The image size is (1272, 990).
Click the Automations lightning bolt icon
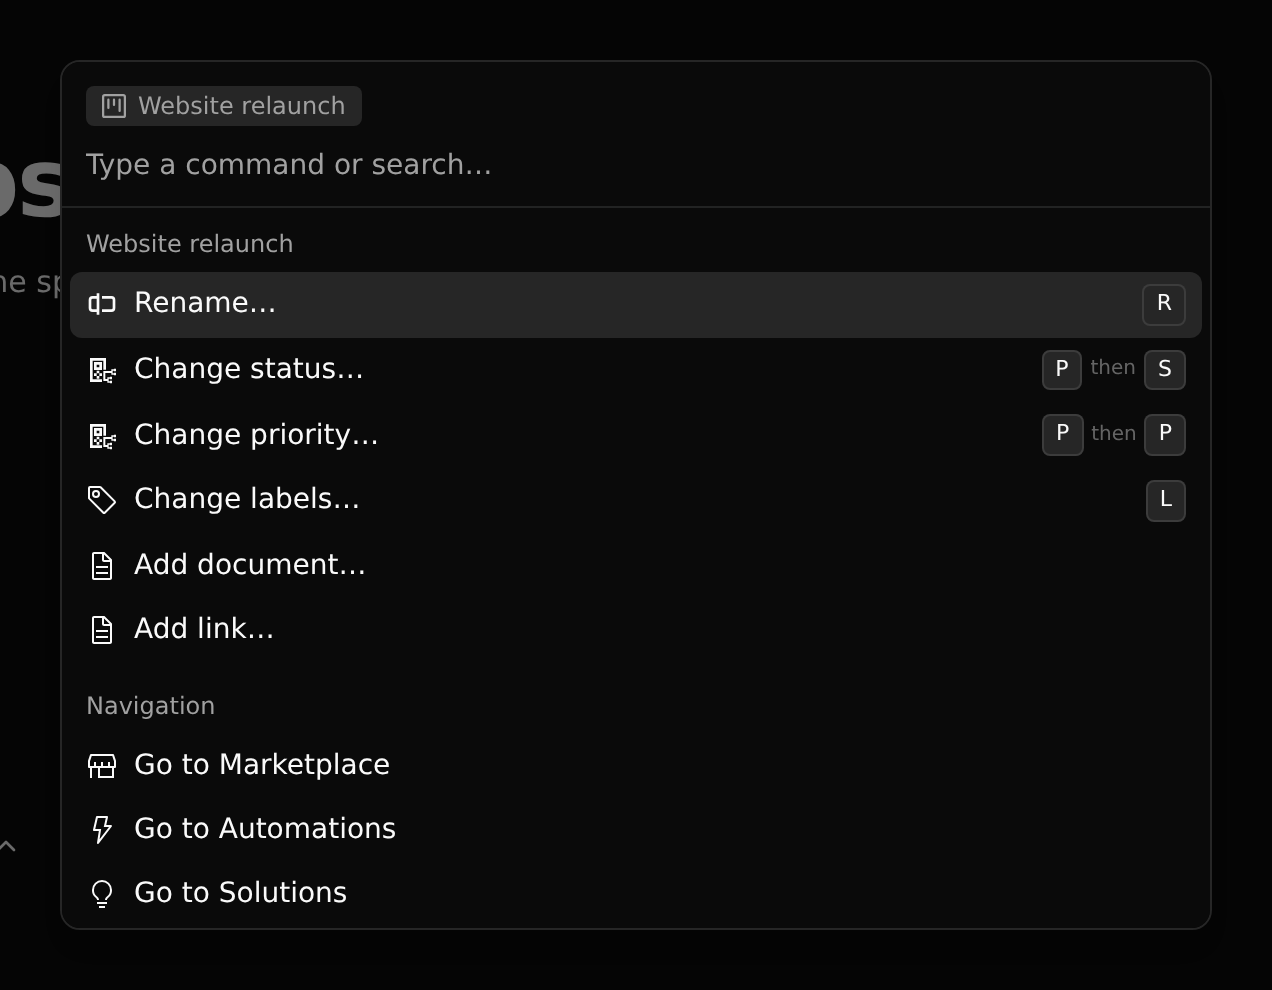102,830
